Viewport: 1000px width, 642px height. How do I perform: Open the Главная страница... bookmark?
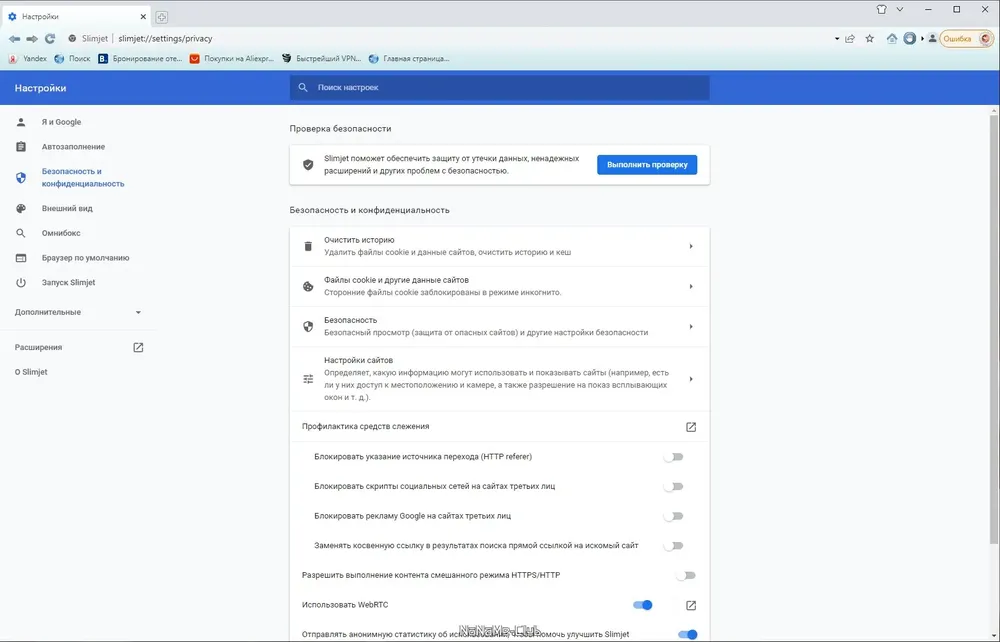[x=409, y=59]
